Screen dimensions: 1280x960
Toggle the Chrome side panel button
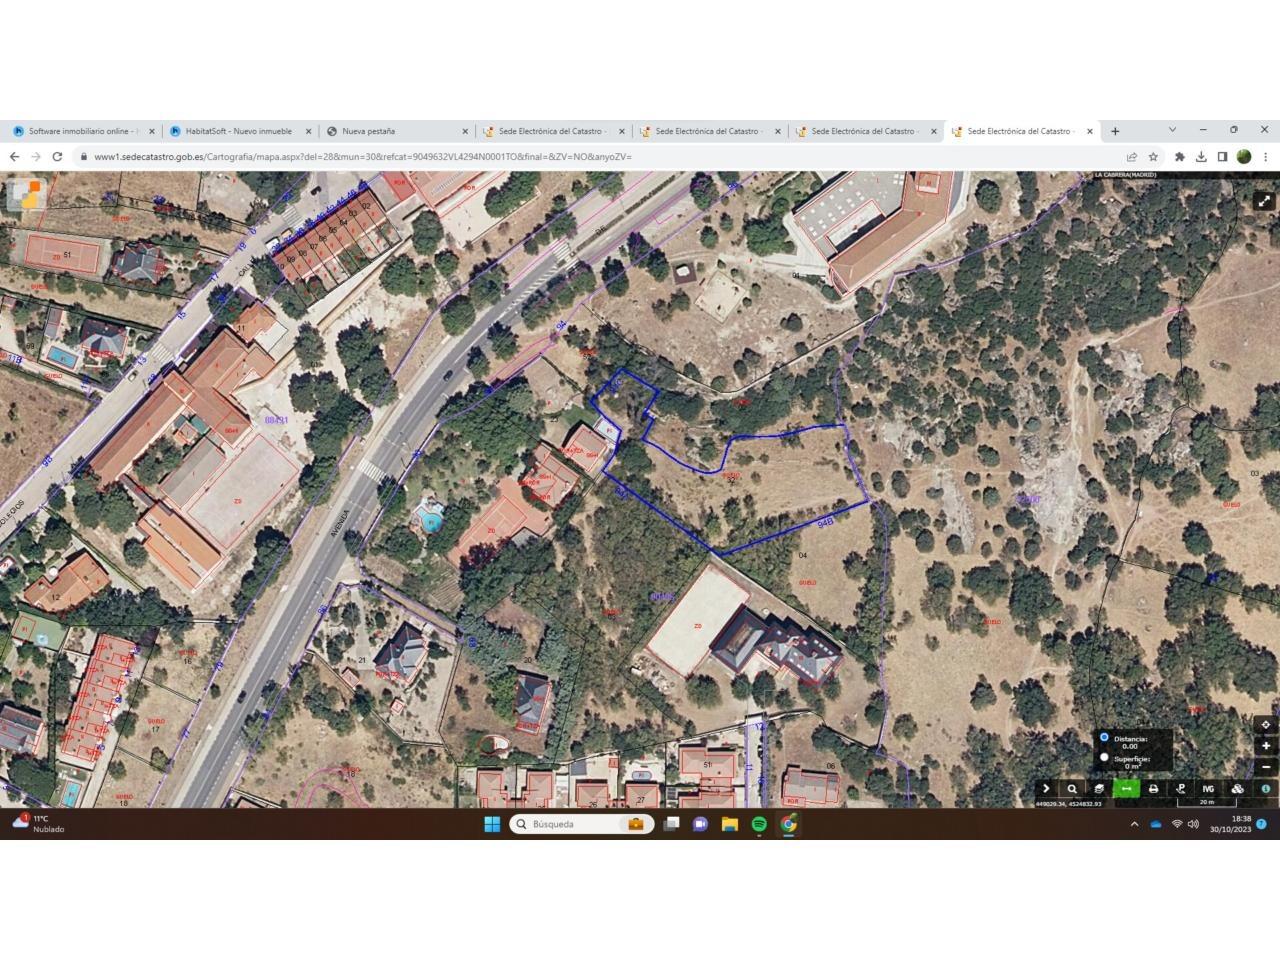click(x=1222, y=157)
